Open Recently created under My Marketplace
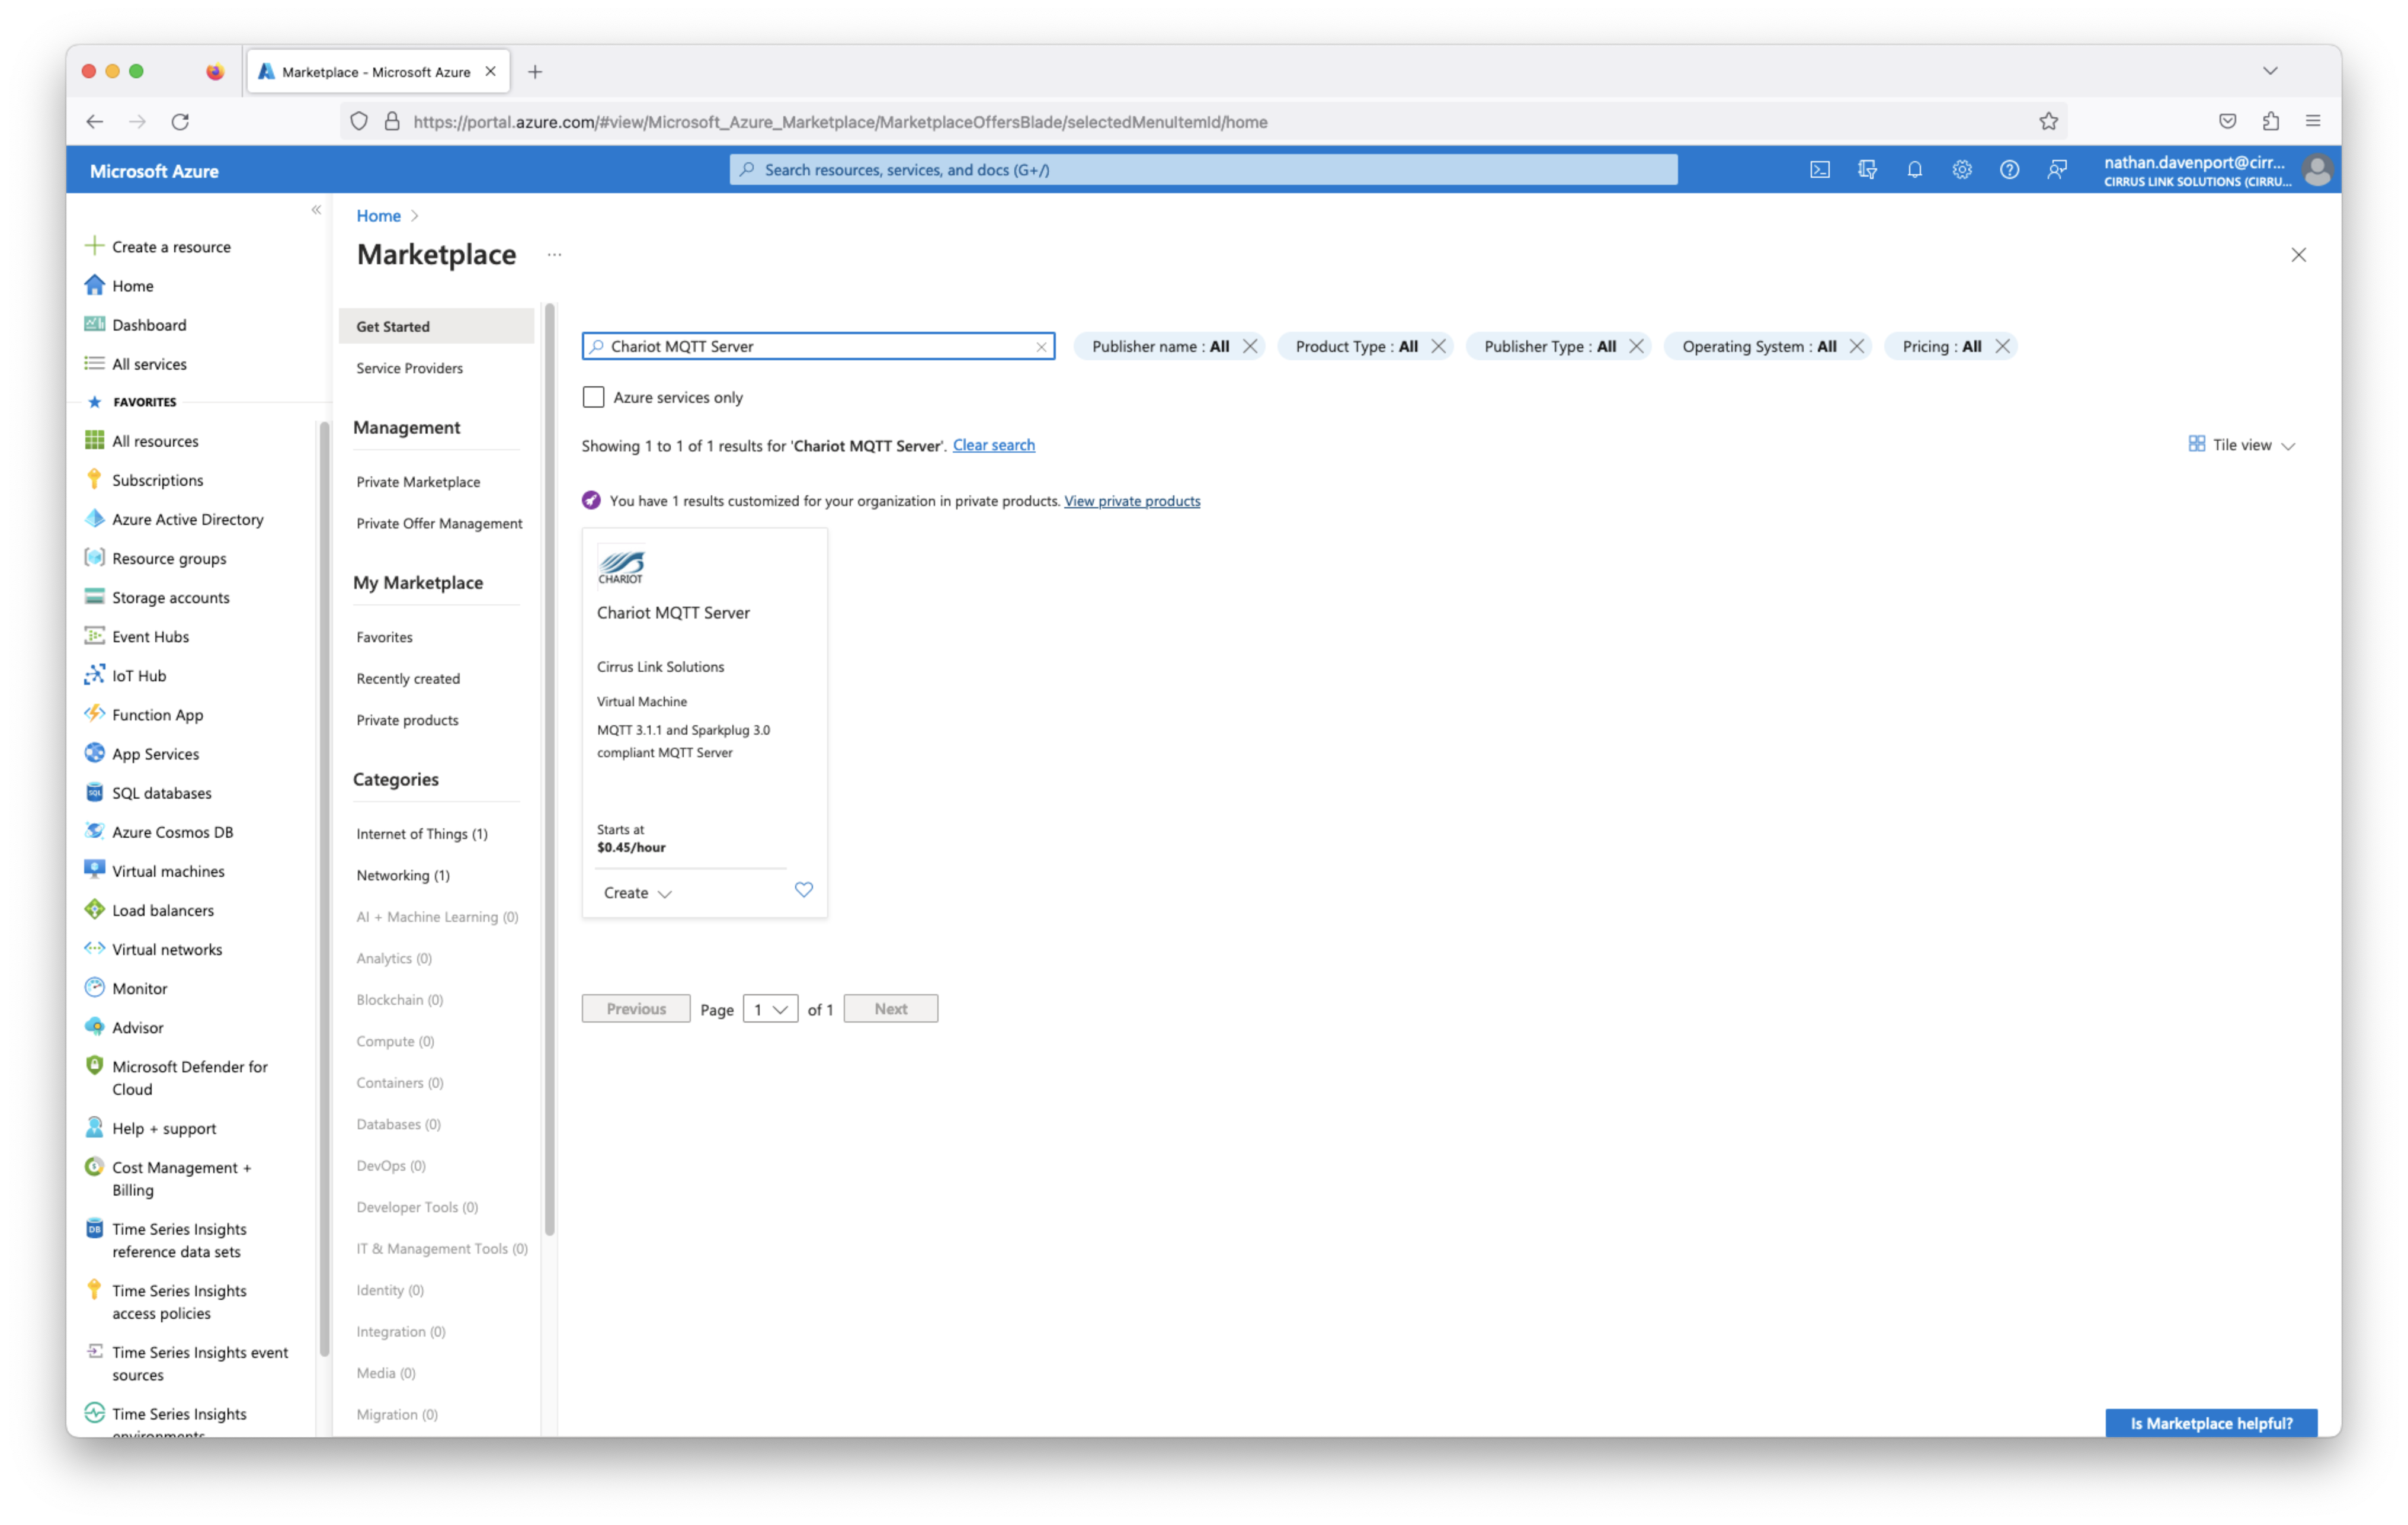Screen dimensions: 2408x1525 click(407, 678)
